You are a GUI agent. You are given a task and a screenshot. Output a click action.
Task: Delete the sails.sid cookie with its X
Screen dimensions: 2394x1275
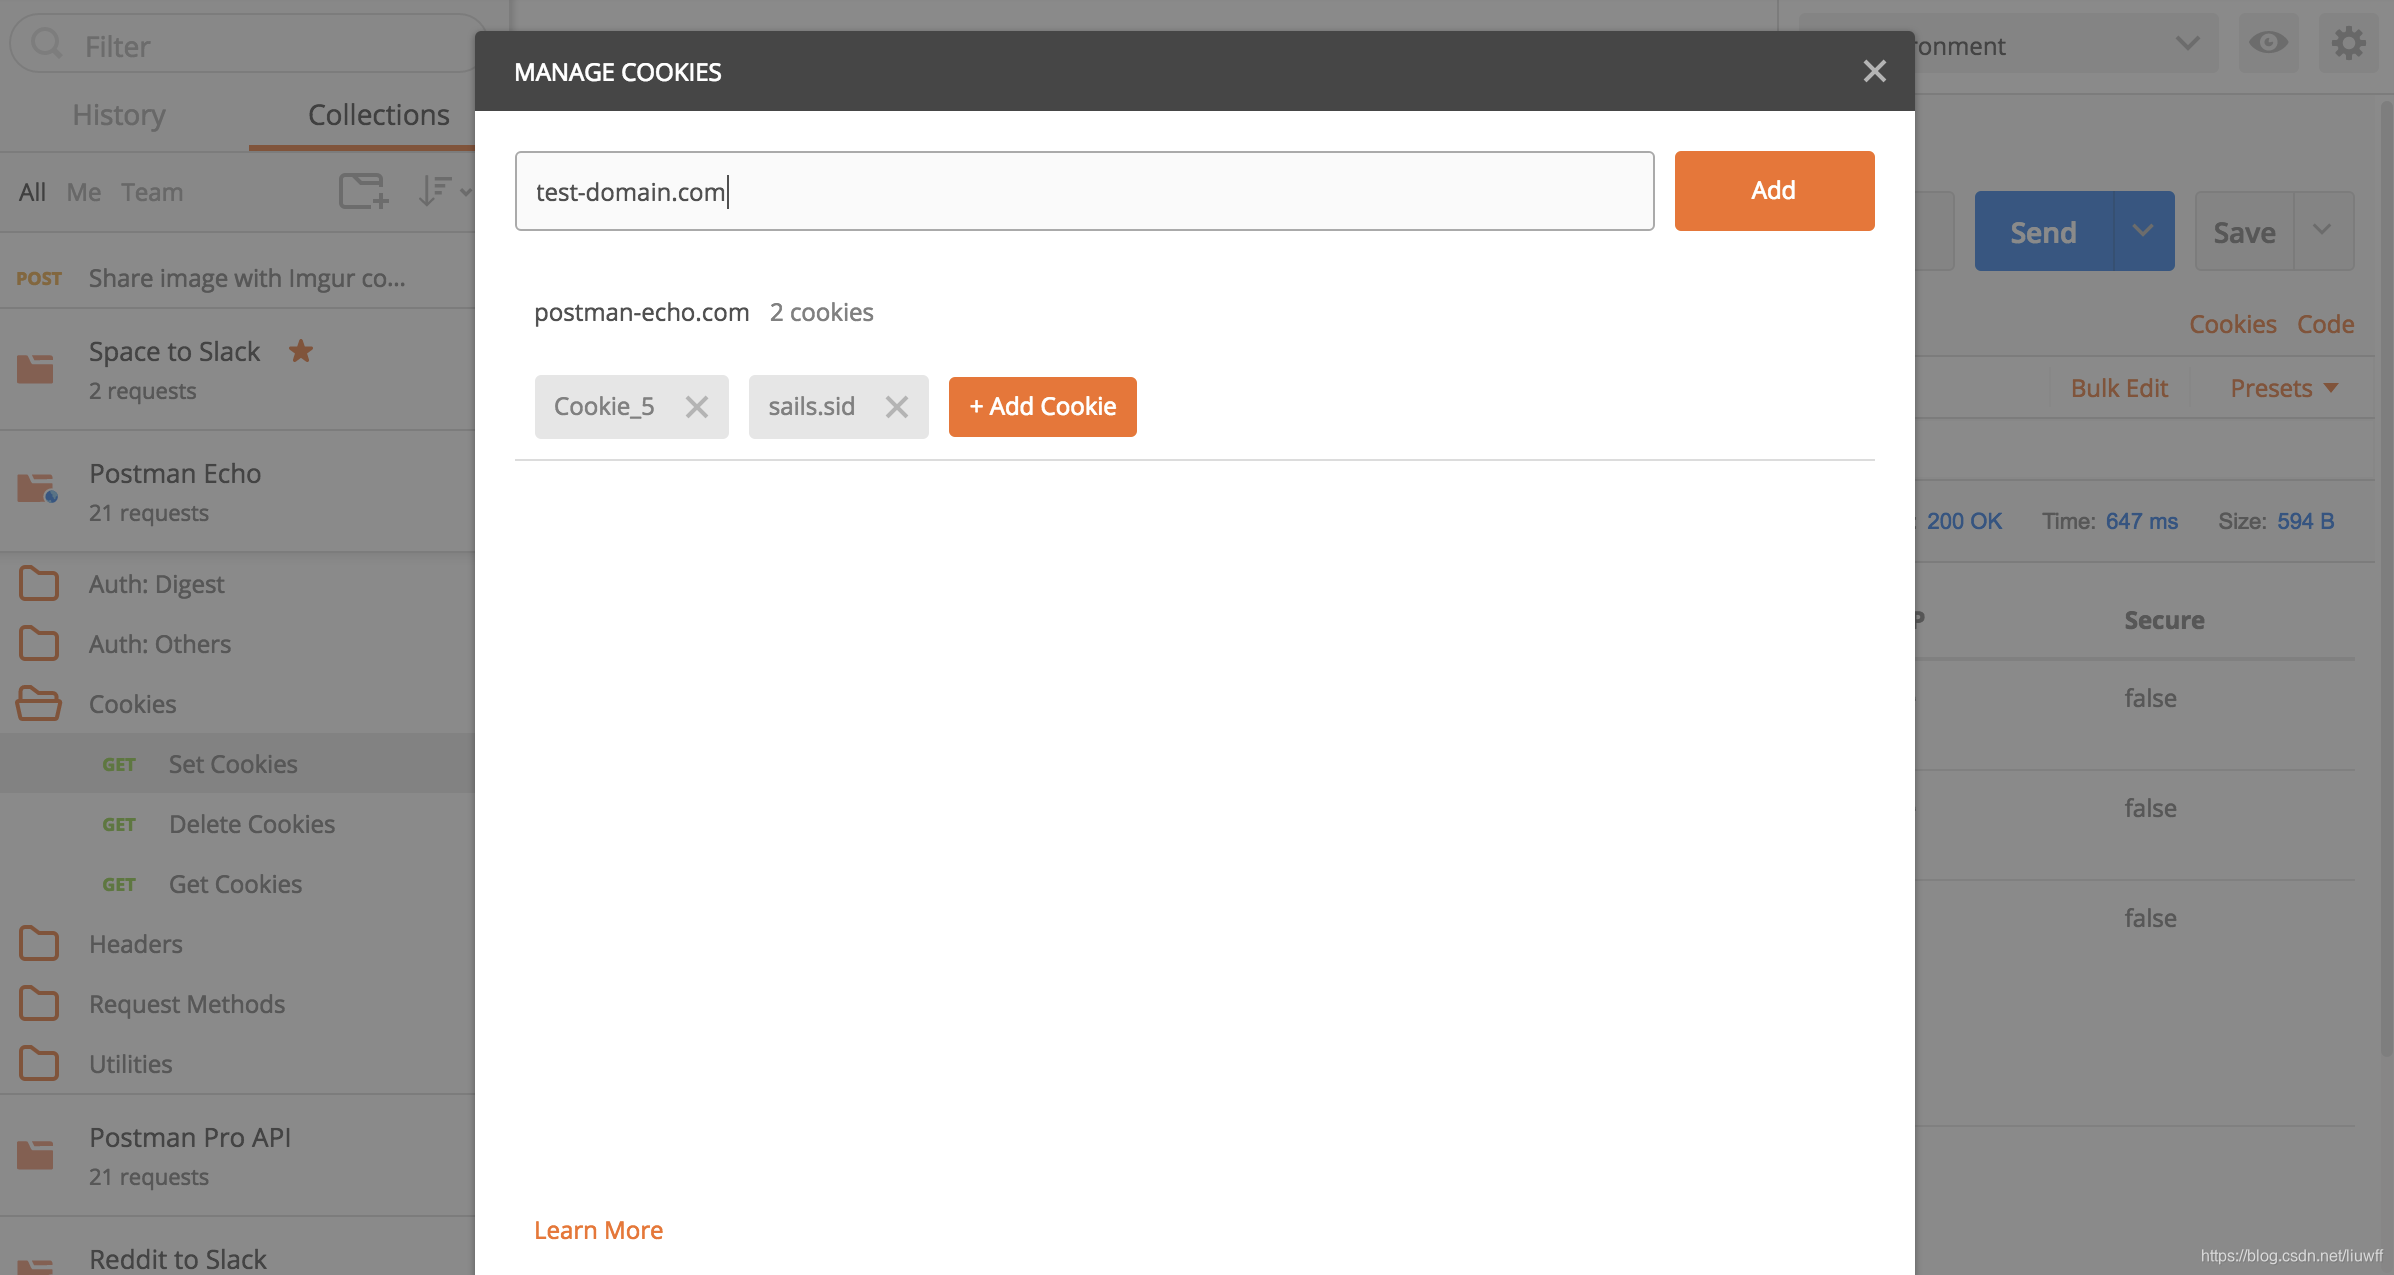point(897,407)
